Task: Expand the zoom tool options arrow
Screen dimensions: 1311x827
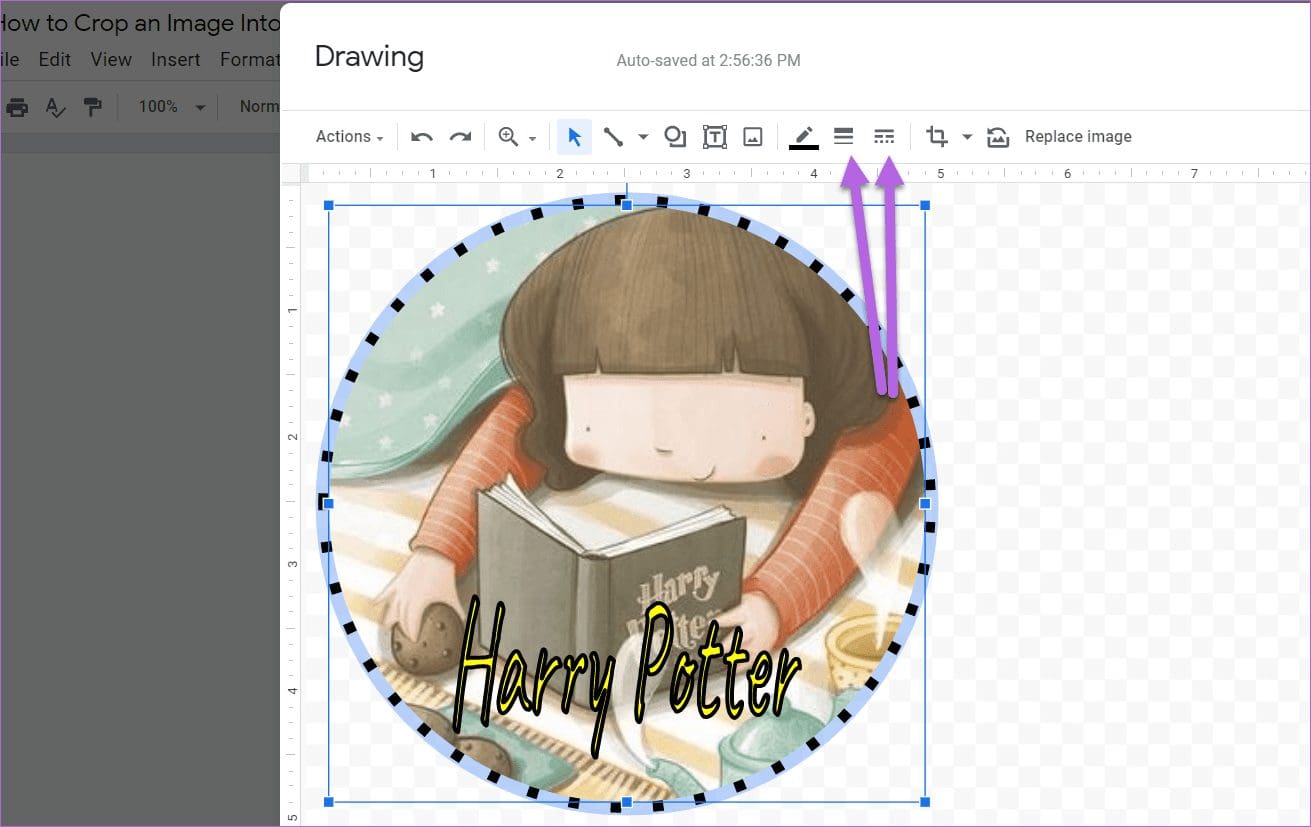Action: coord(531,136)
